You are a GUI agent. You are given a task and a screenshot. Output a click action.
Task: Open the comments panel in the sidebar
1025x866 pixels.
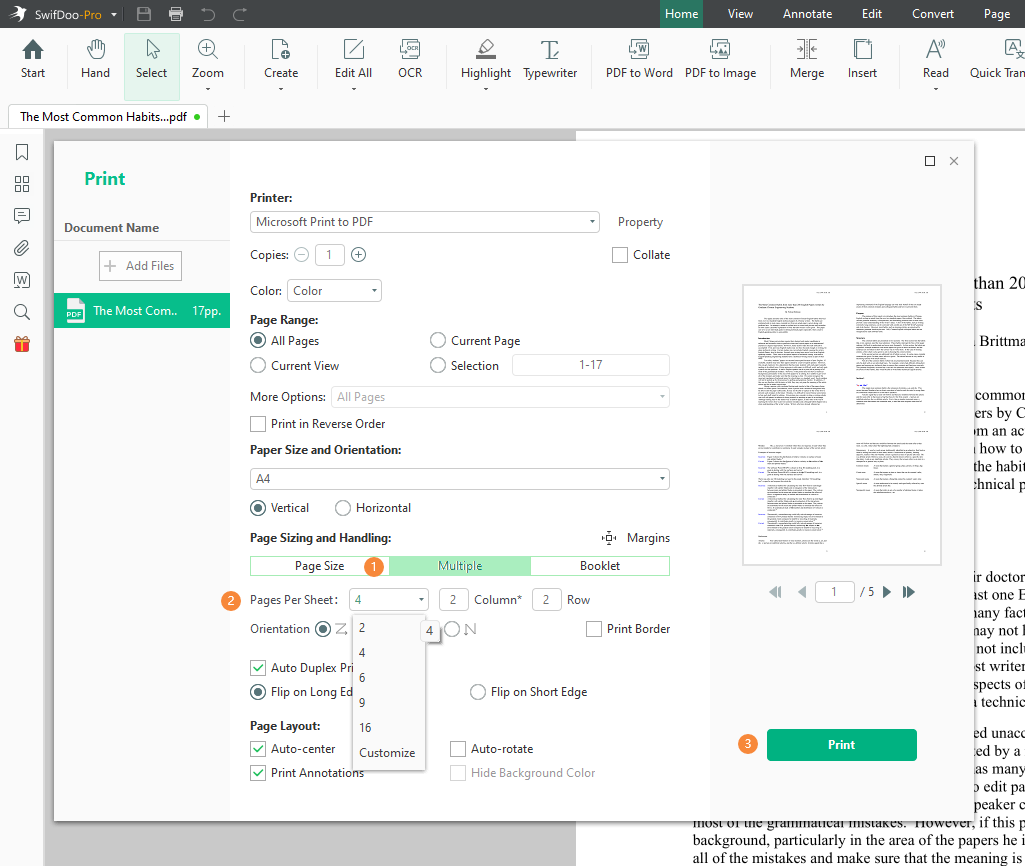pyautogui.click(x=21, y=216)
